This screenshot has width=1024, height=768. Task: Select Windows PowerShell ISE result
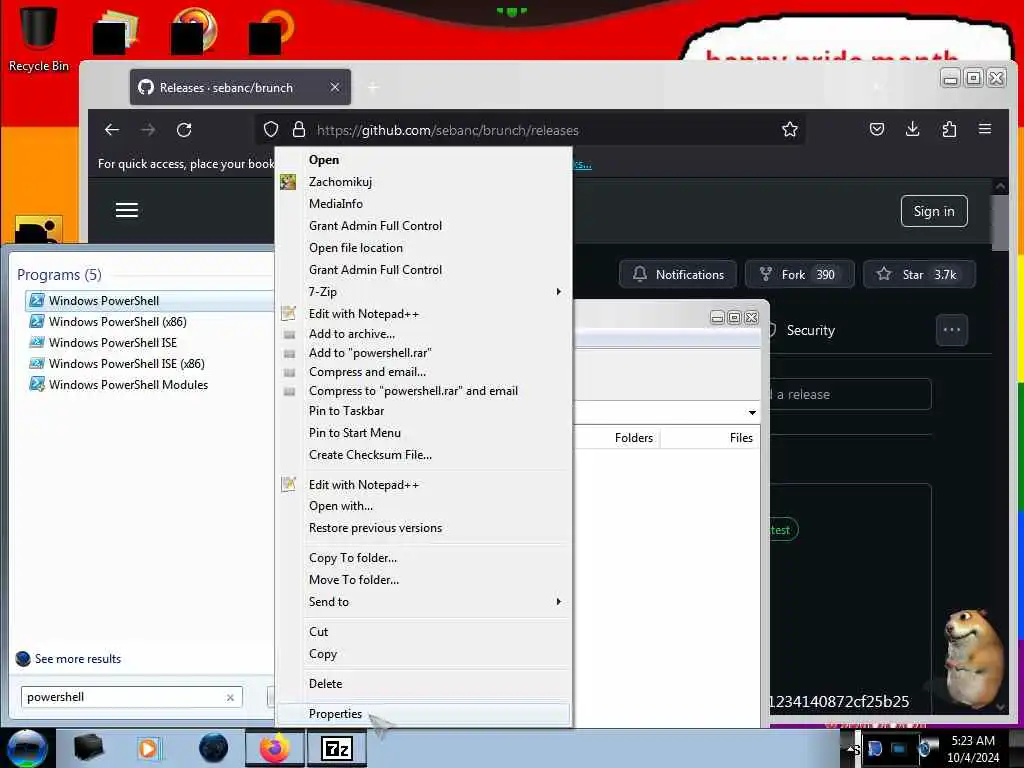coord(149,342)
